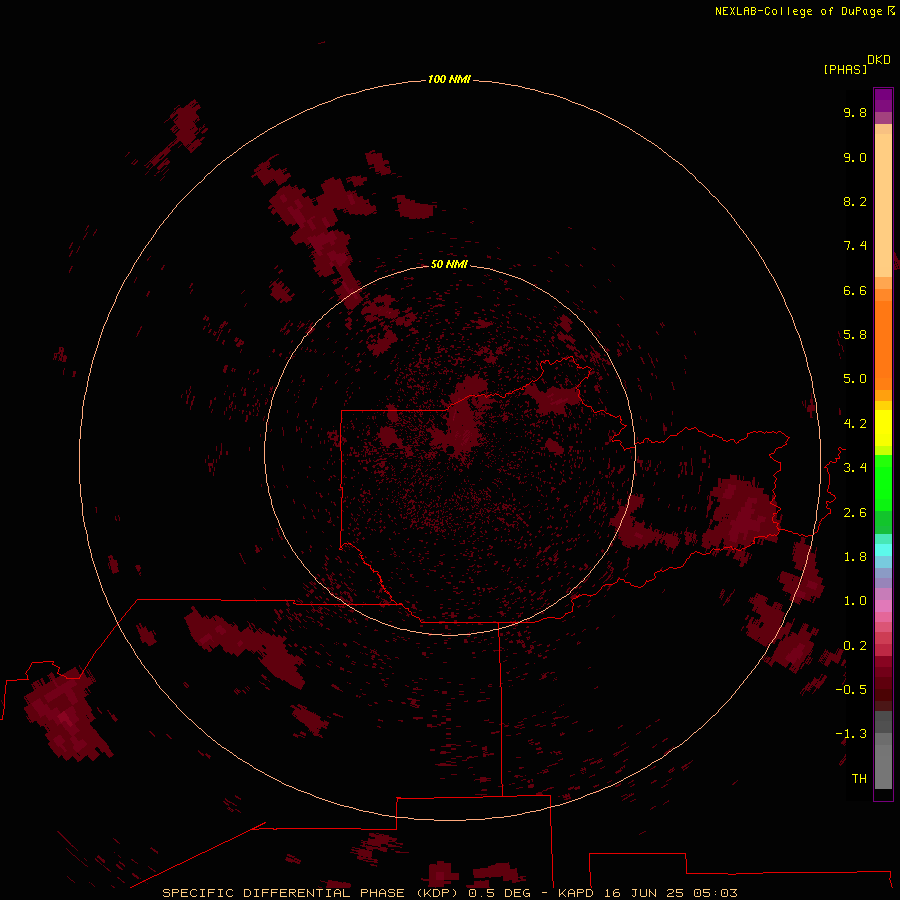This screenshot has width=900, height=900.
Task: Click the 1.0 value on the color scale
Action: (855, 601)
